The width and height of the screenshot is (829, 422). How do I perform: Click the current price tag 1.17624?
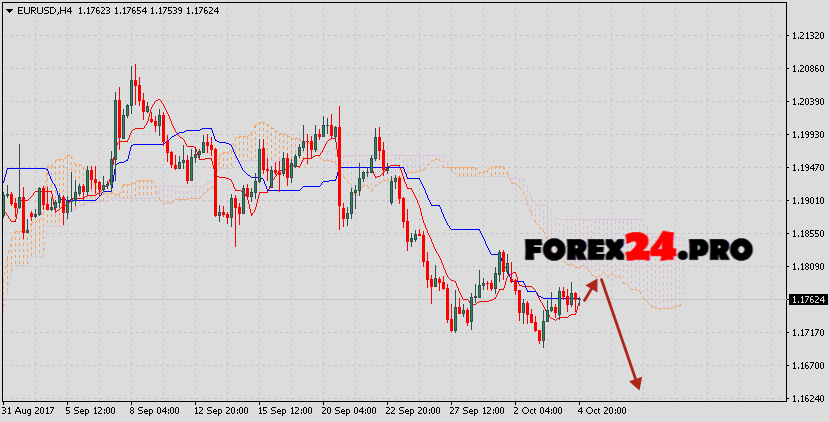[806, 299]
